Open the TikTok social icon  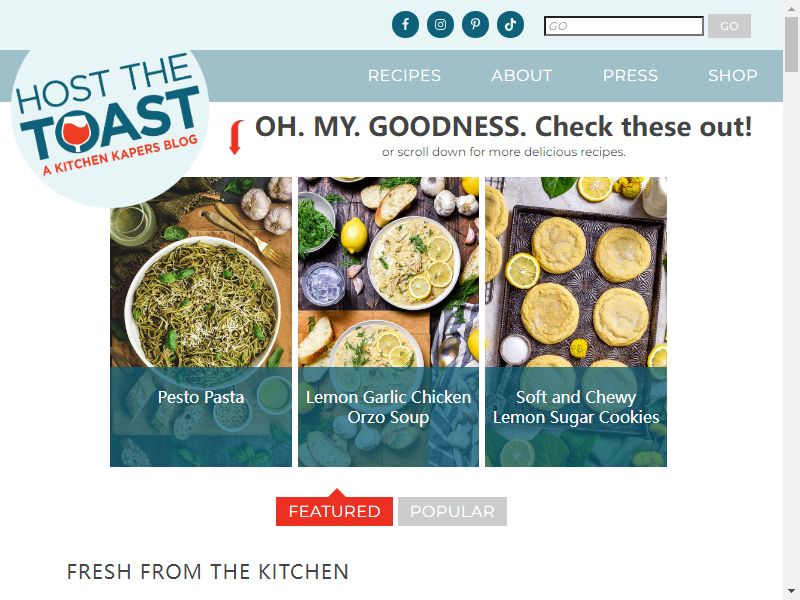[510, 24]
